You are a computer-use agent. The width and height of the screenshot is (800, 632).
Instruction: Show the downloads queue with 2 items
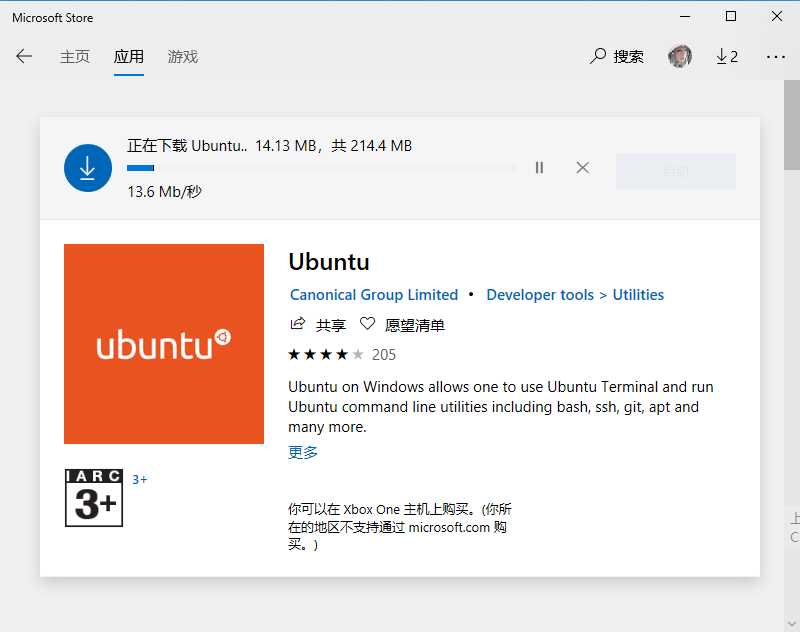click(727, 56)
